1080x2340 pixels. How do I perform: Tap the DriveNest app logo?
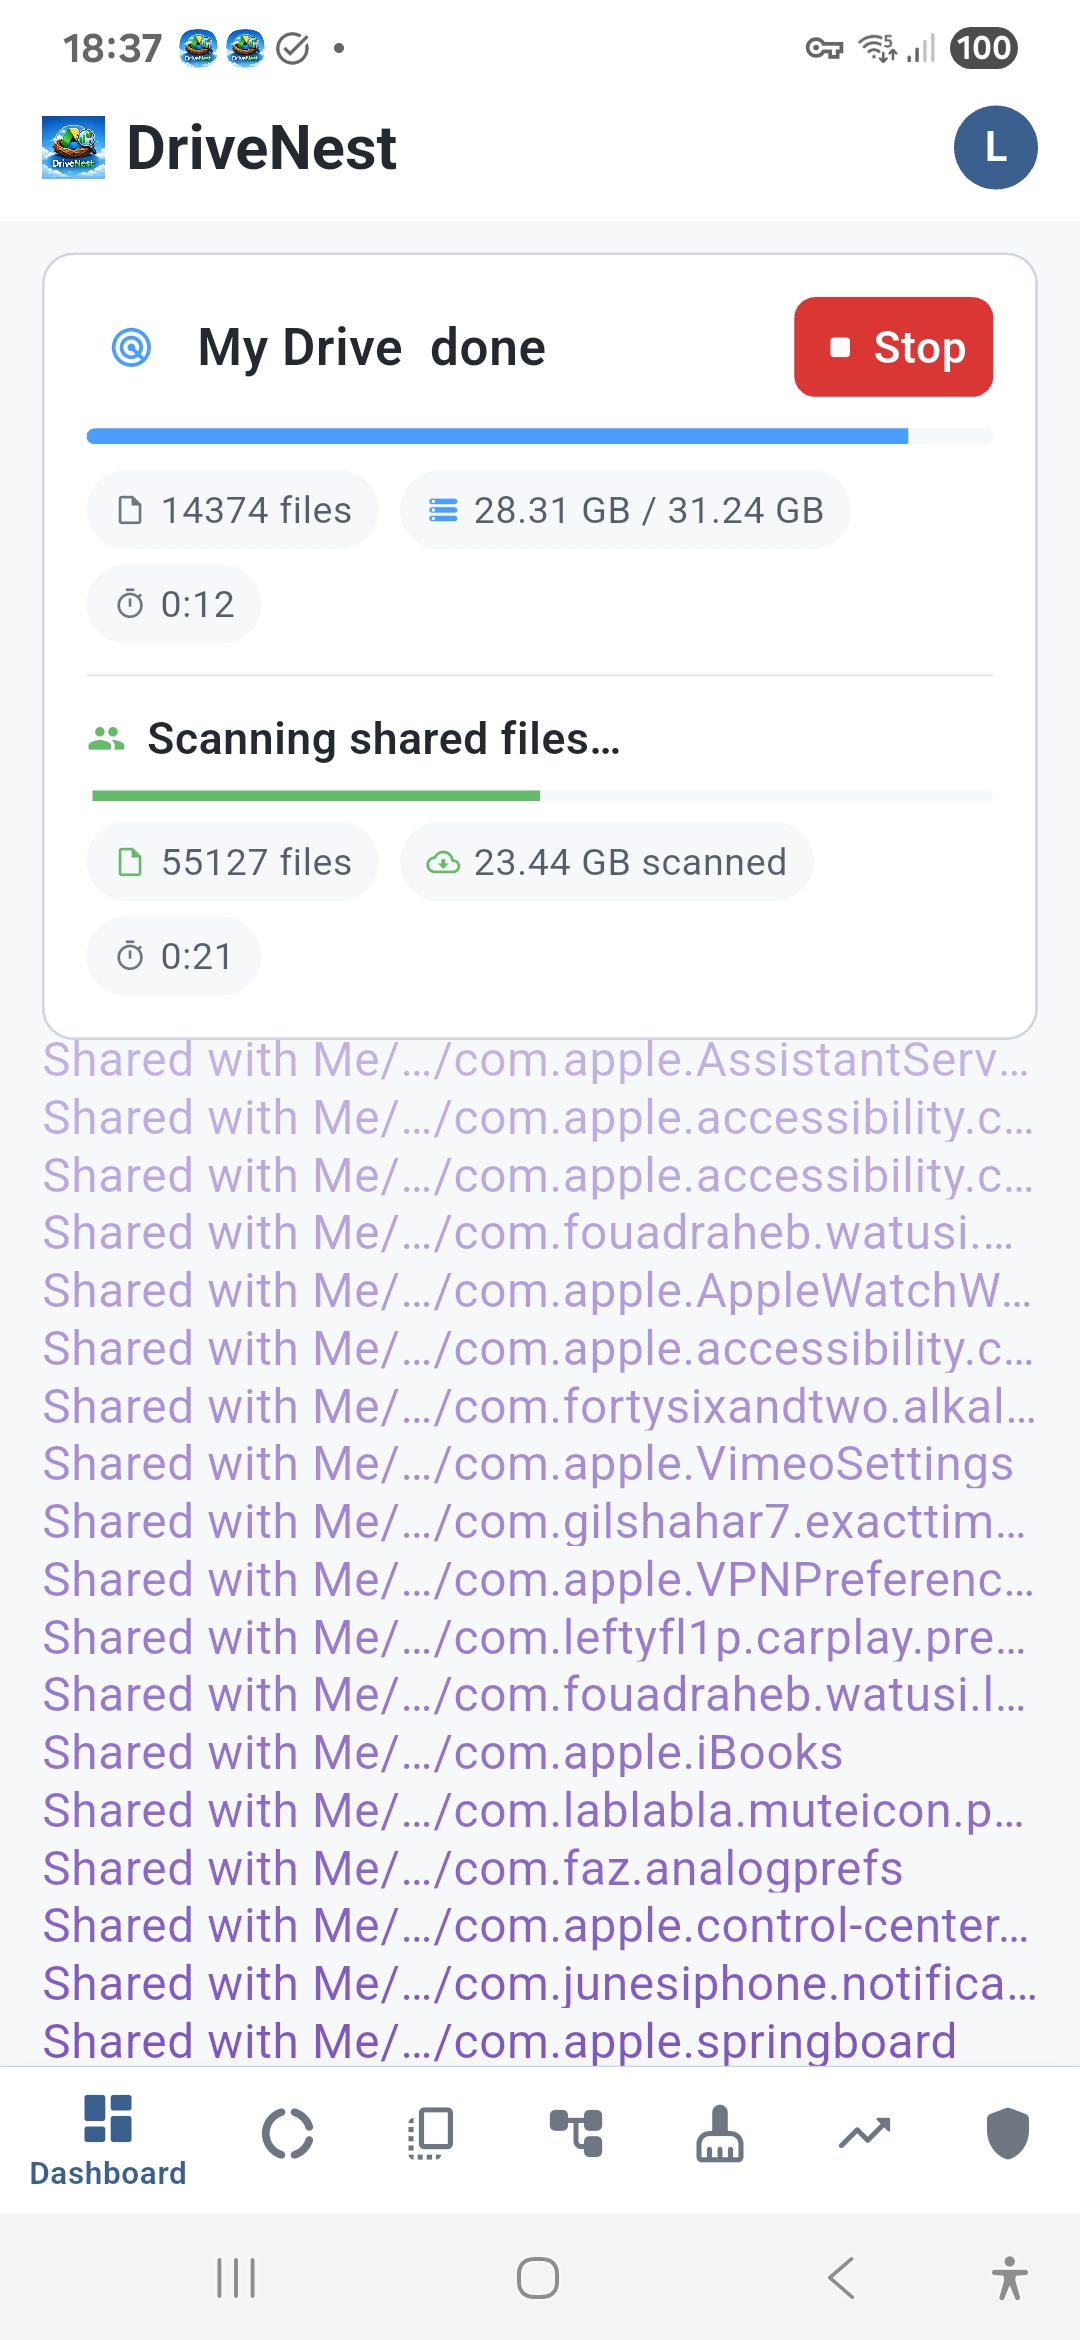click(x=73, y=148)
